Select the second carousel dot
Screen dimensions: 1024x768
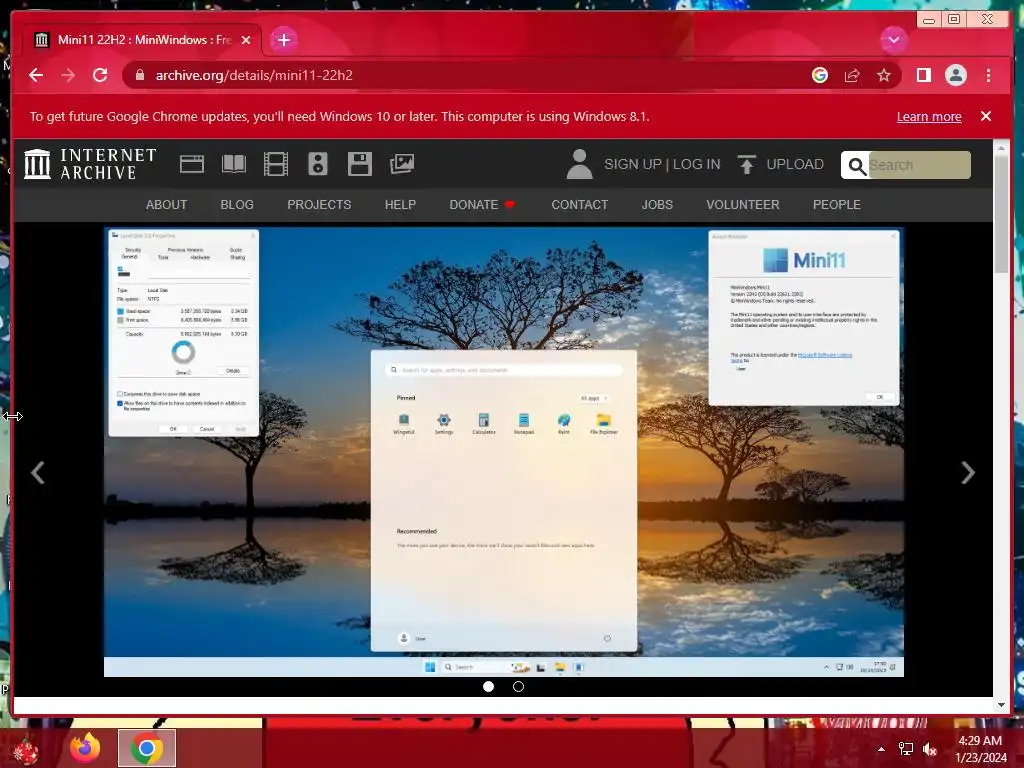click(519, 686)
